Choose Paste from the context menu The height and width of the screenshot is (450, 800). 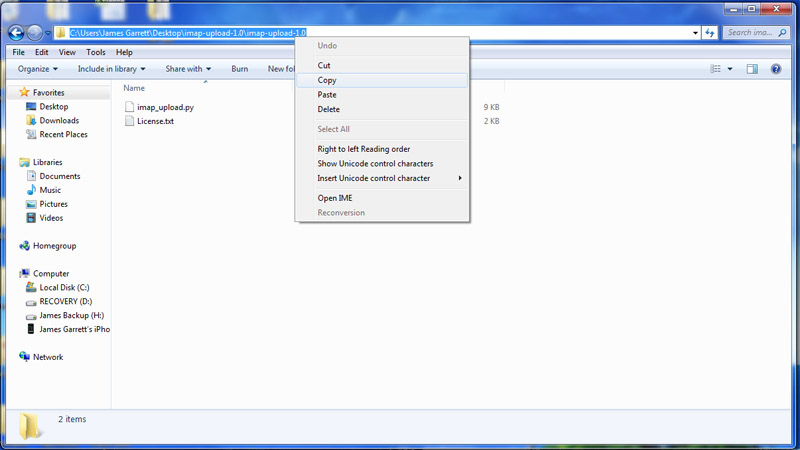pyautogui.click(x=382, y=94)
